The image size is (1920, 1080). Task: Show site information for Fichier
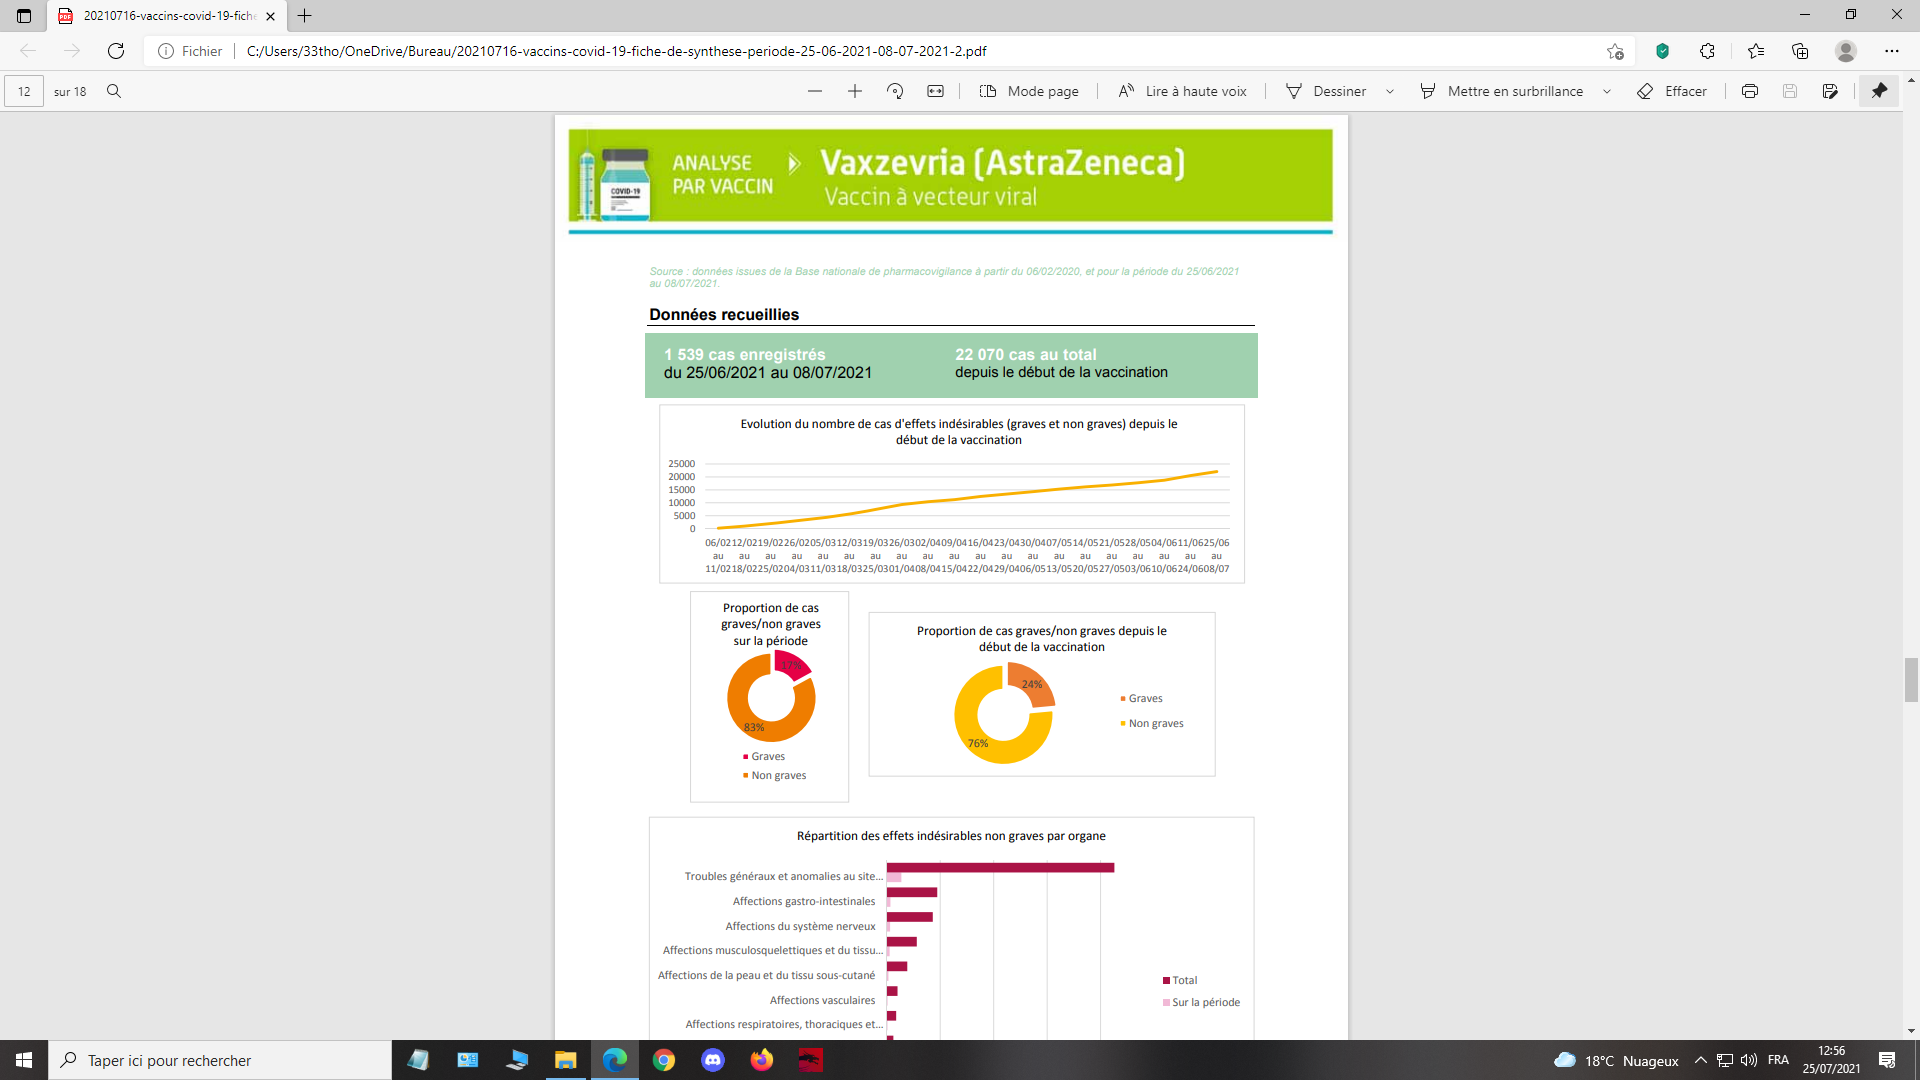pyautogui.click(x=190, y=51)
